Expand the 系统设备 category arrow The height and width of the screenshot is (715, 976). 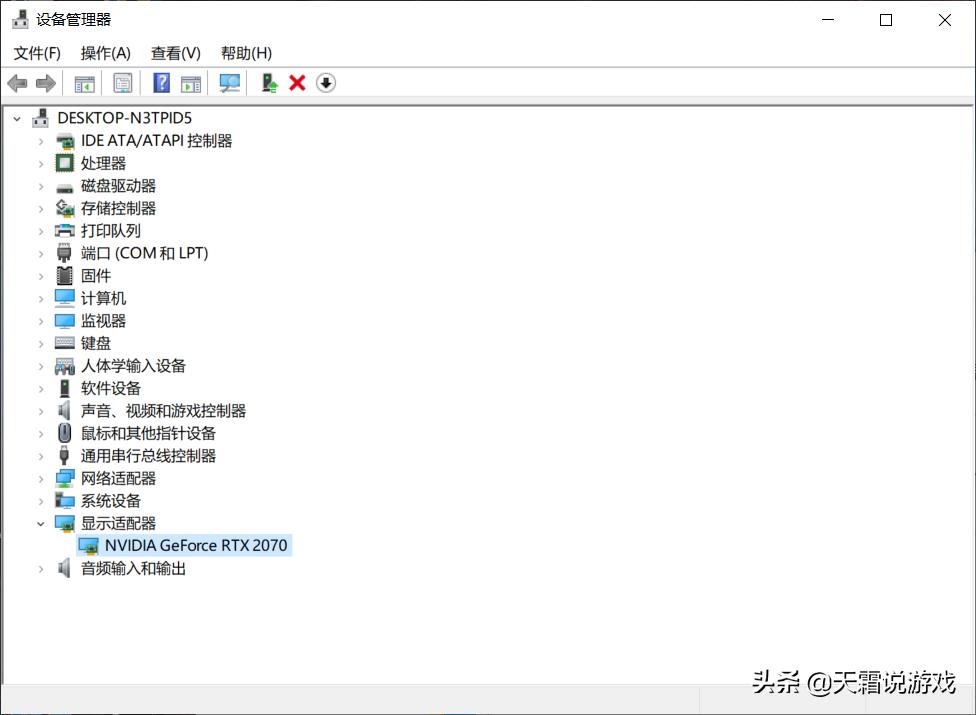click(x=41, y=501)
